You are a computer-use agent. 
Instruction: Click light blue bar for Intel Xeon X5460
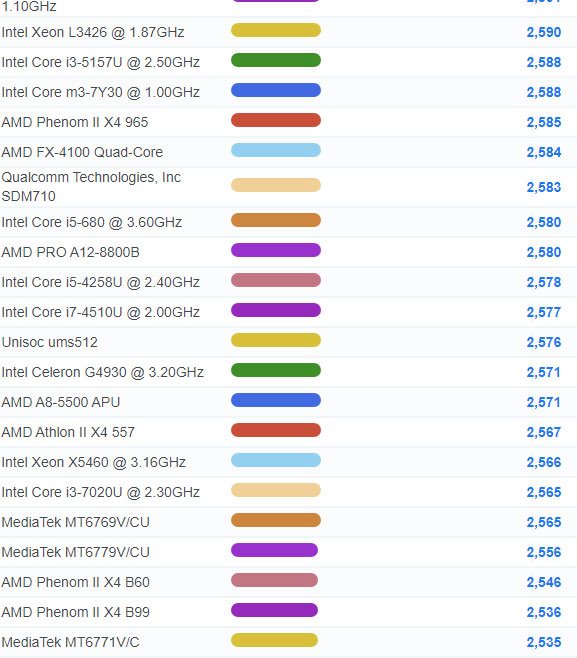[x=276, y=460]
